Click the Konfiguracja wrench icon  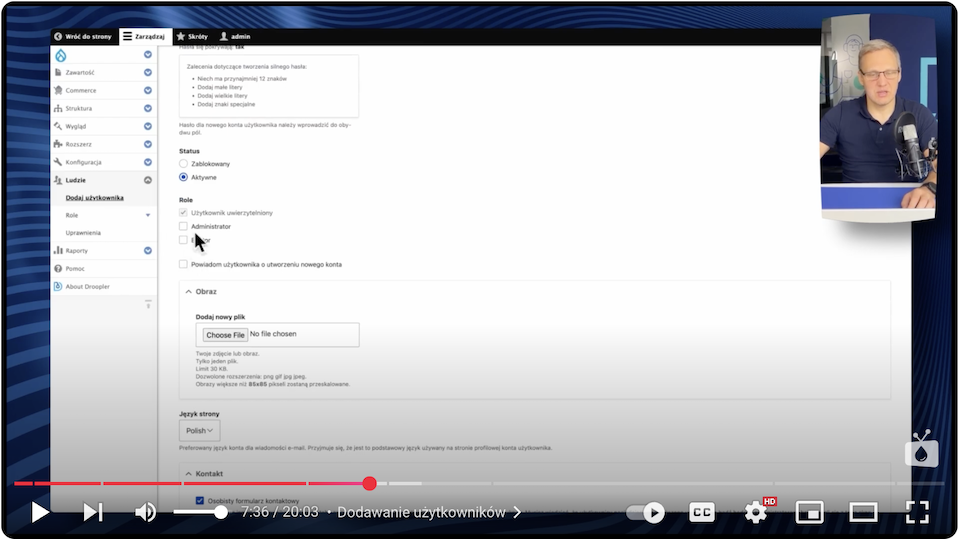[58, 162]
